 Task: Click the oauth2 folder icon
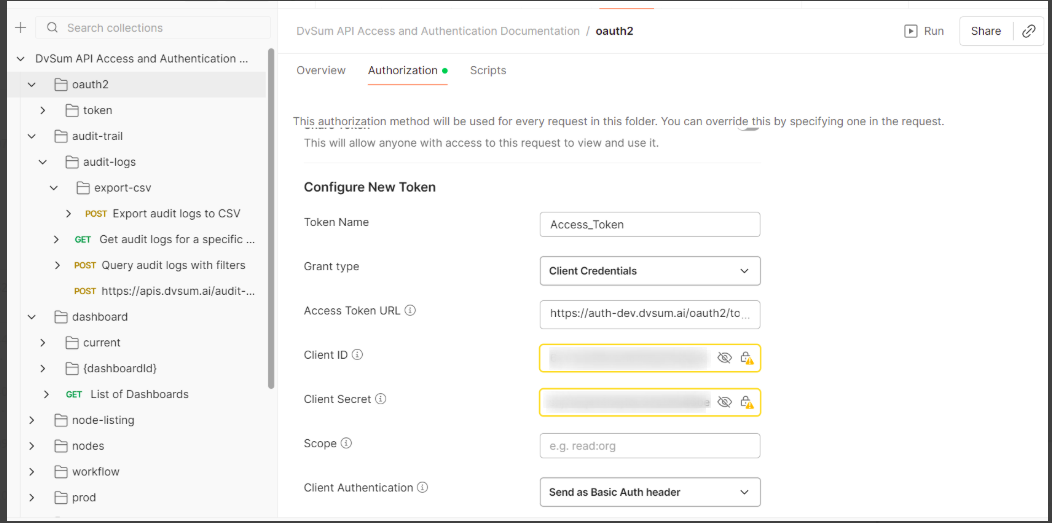(62, 84)
